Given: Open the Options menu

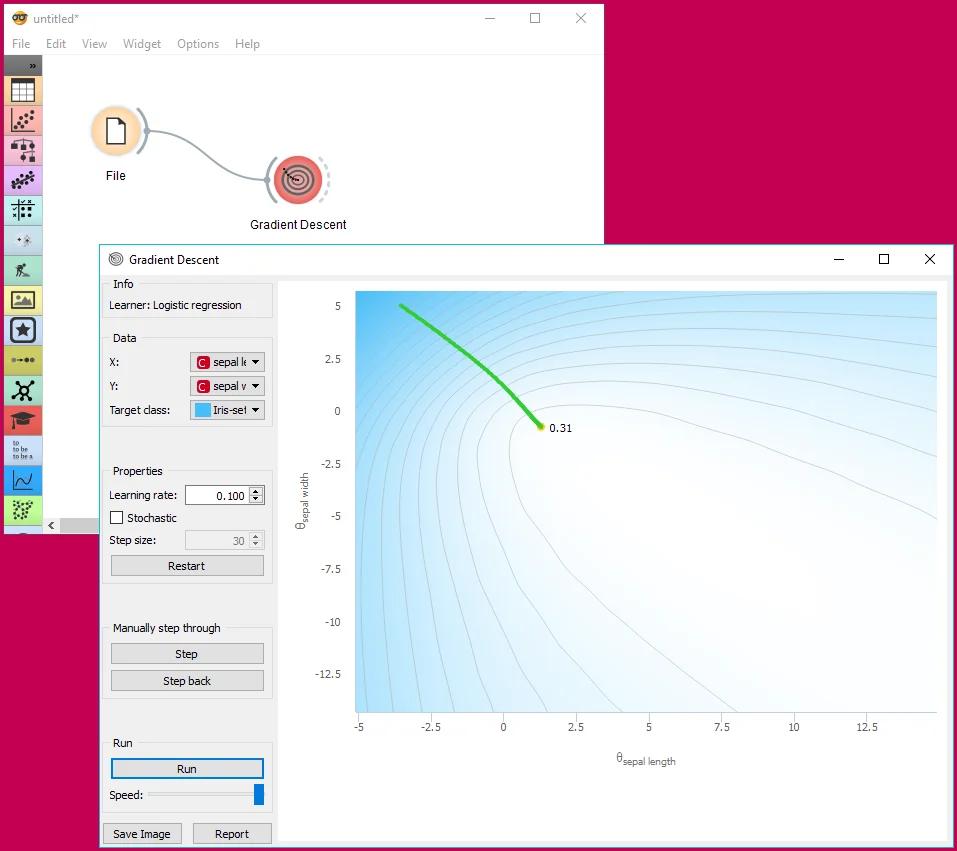Looking at the screenshot, I should pos(198,44).
